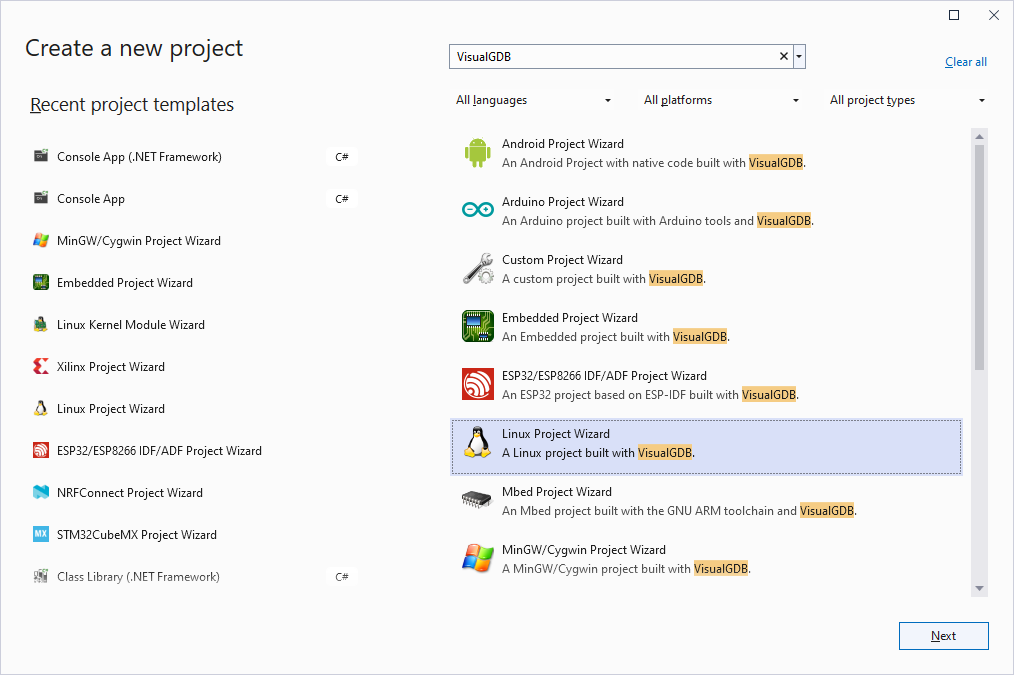Click the recent Console App icon
The width and height of the screenshot is (1014, 675).
click(41, 198)
